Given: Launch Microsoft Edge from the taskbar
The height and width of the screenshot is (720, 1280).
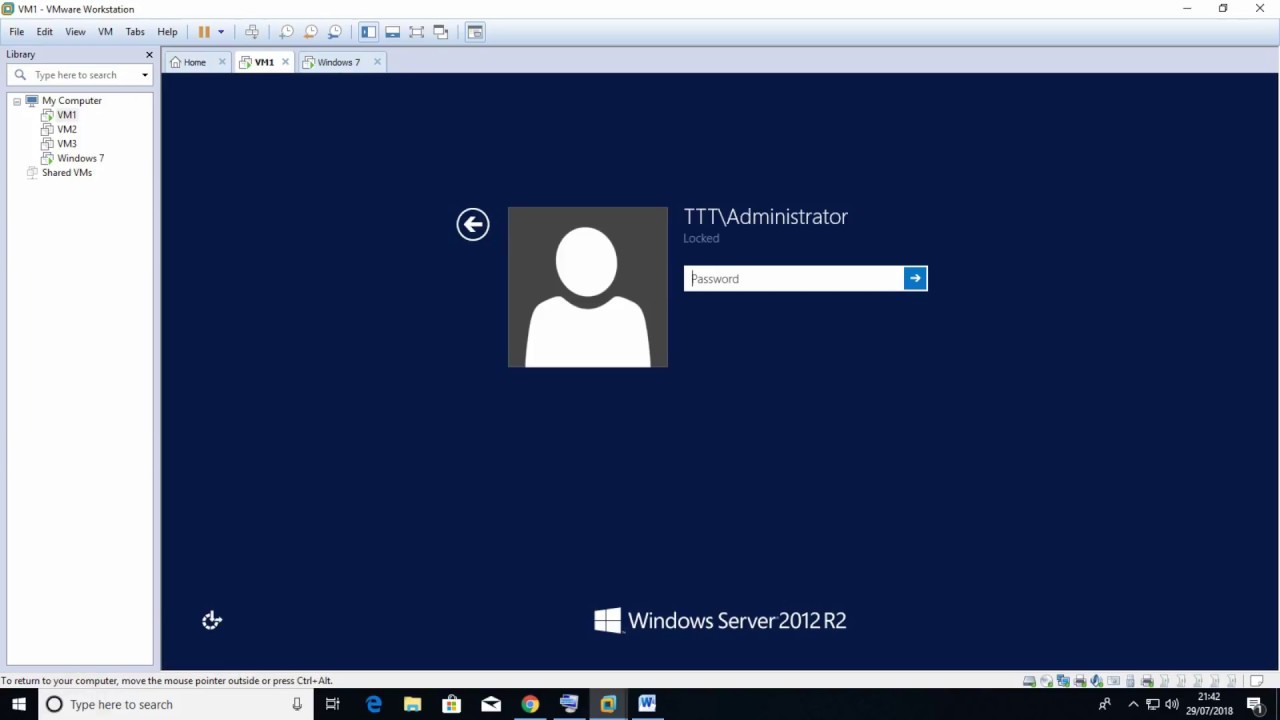Looking at the screenshot, I should [374, 704].
